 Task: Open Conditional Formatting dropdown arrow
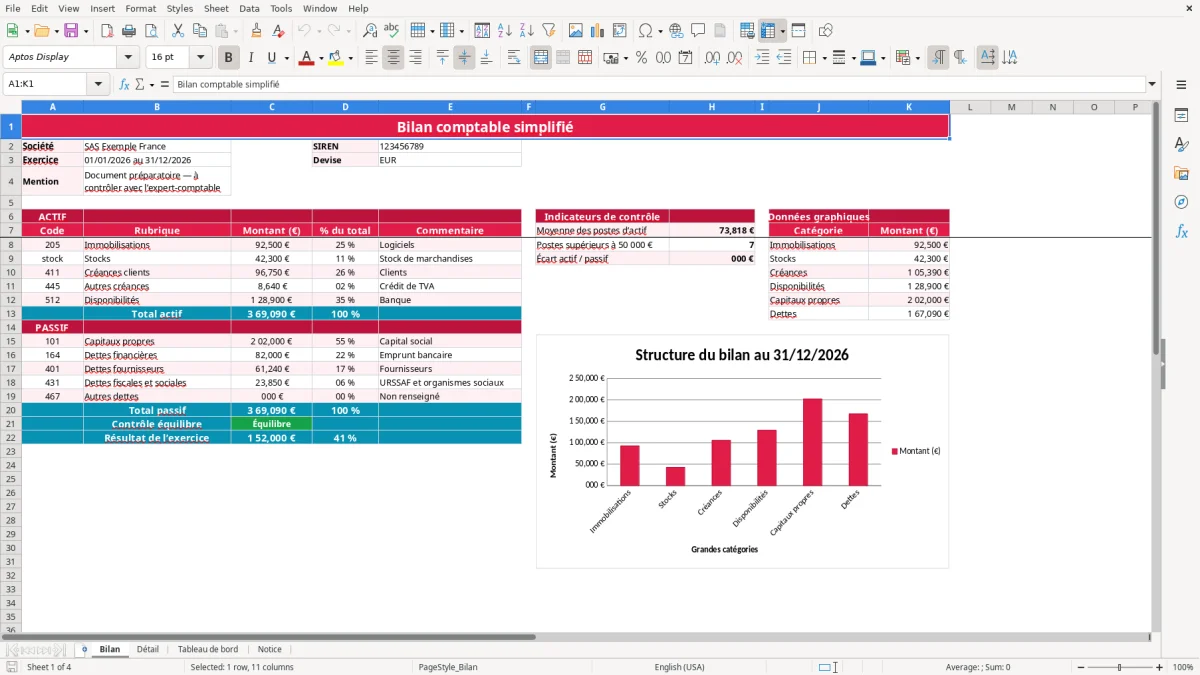click(917, 58)
